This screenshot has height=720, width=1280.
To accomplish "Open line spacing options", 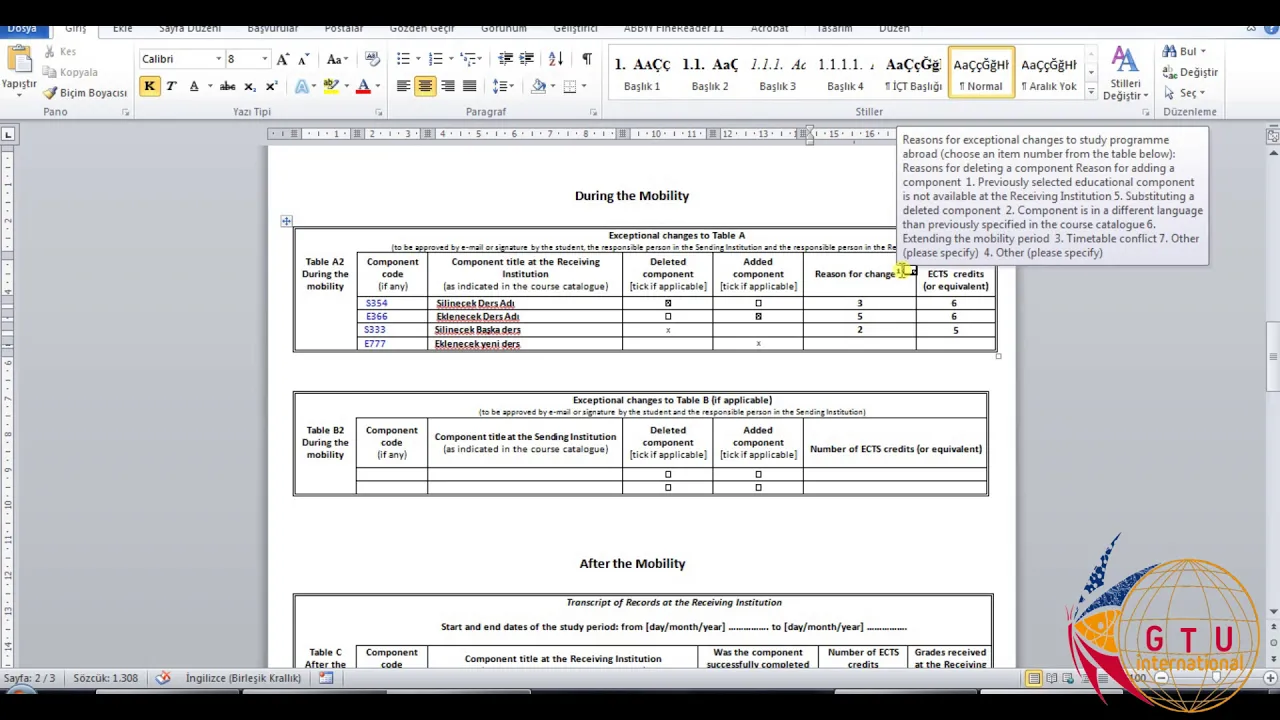I will pyautogui.click(x=503, y=87).
